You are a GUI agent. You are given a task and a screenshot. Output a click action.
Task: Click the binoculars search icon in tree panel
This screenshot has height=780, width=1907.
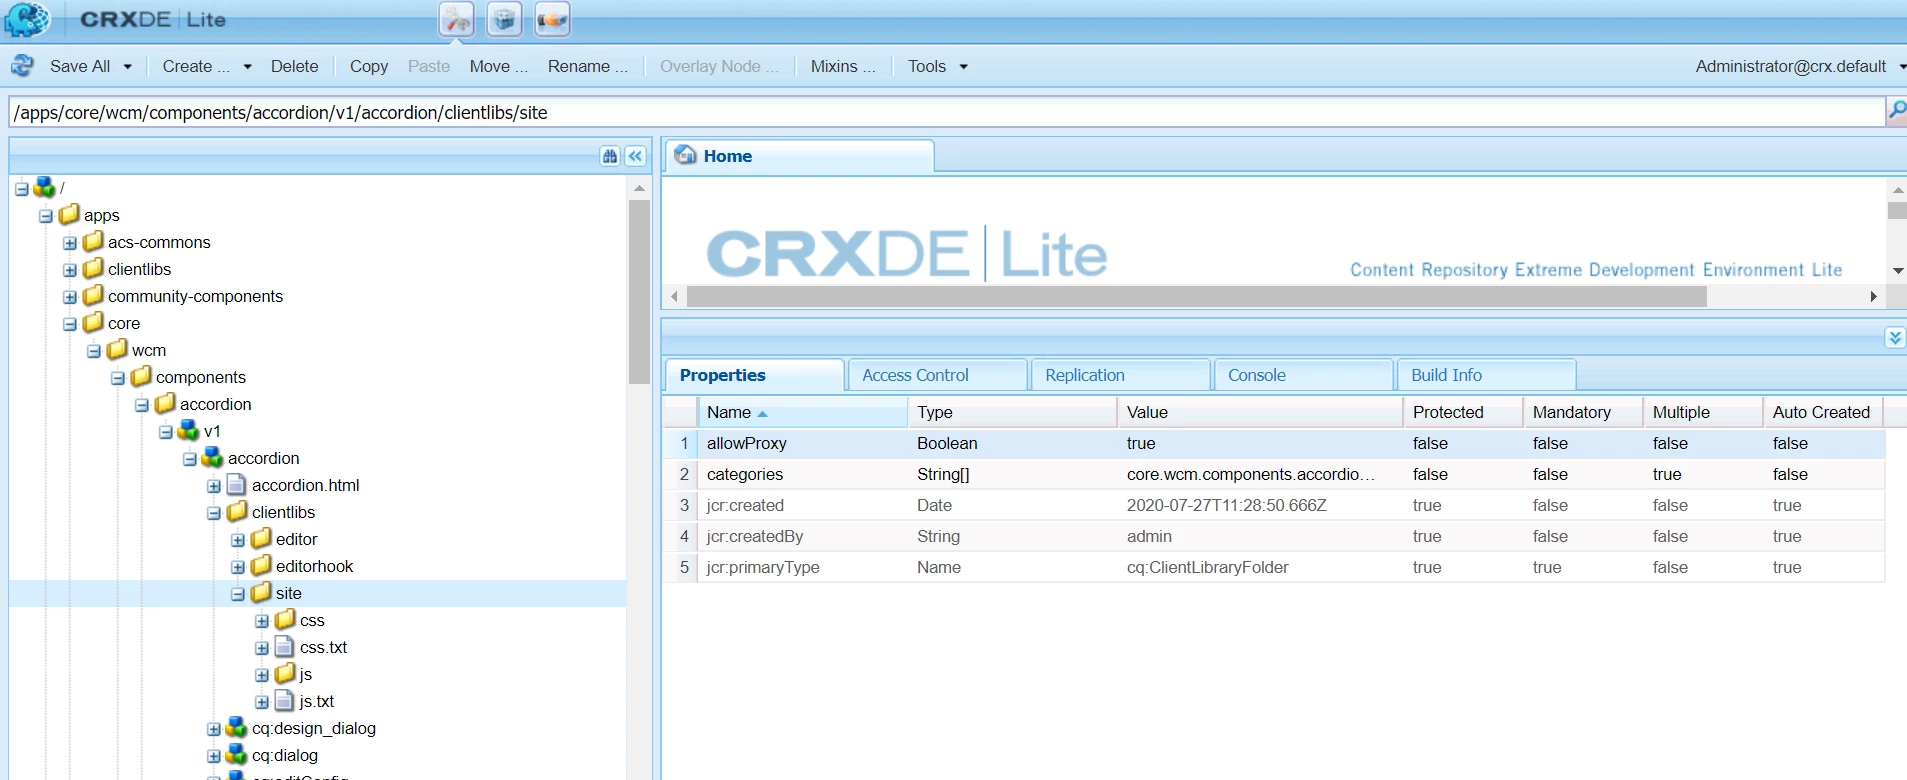[610, 156]
